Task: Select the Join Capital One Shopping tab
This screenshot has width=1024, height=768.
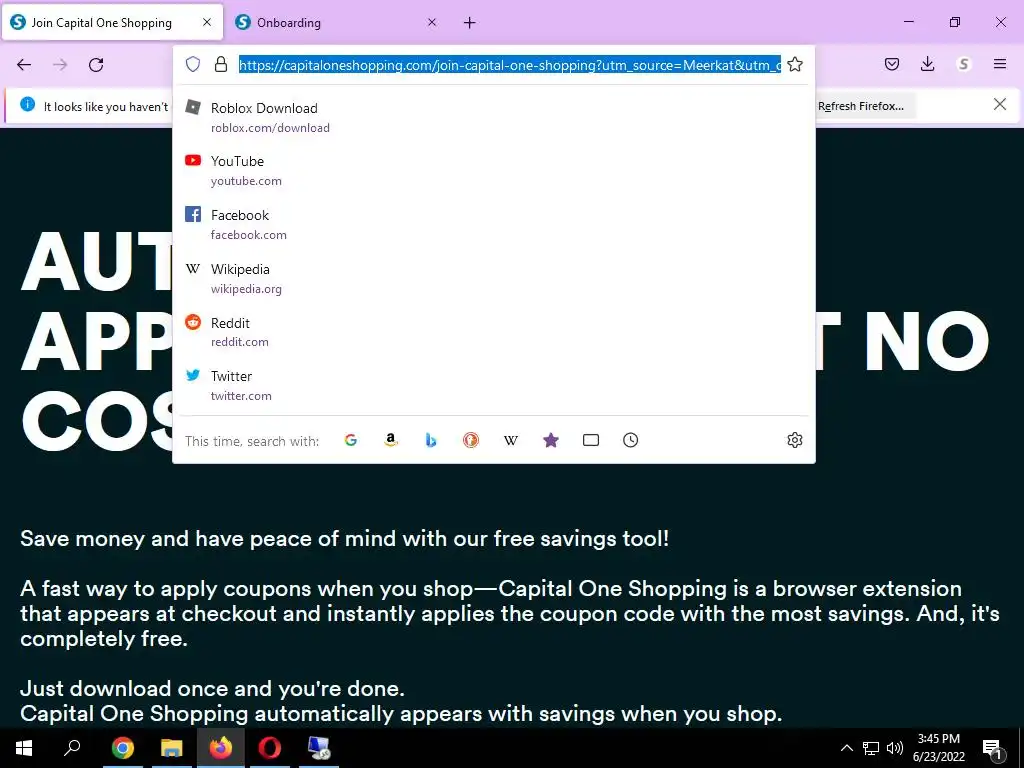Action: [x=112, y=22]
